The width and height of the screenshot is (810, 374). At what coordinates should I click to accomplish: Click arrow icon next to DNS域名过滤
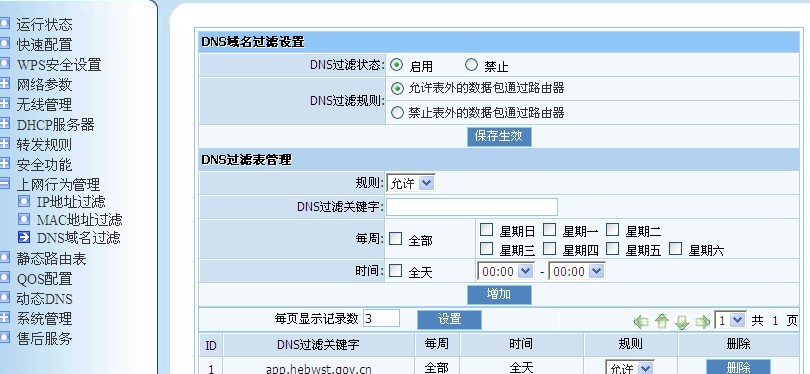click(24, 237)
